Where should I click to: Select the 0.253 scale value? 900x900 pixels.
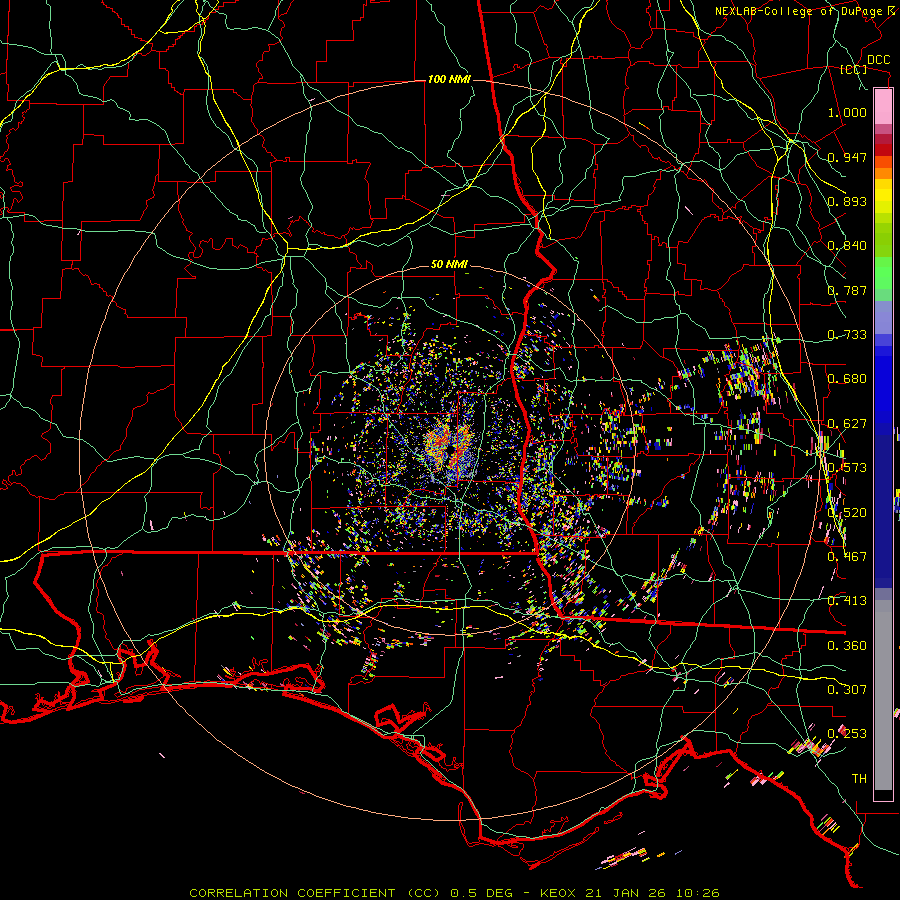(x=847, y=734)
